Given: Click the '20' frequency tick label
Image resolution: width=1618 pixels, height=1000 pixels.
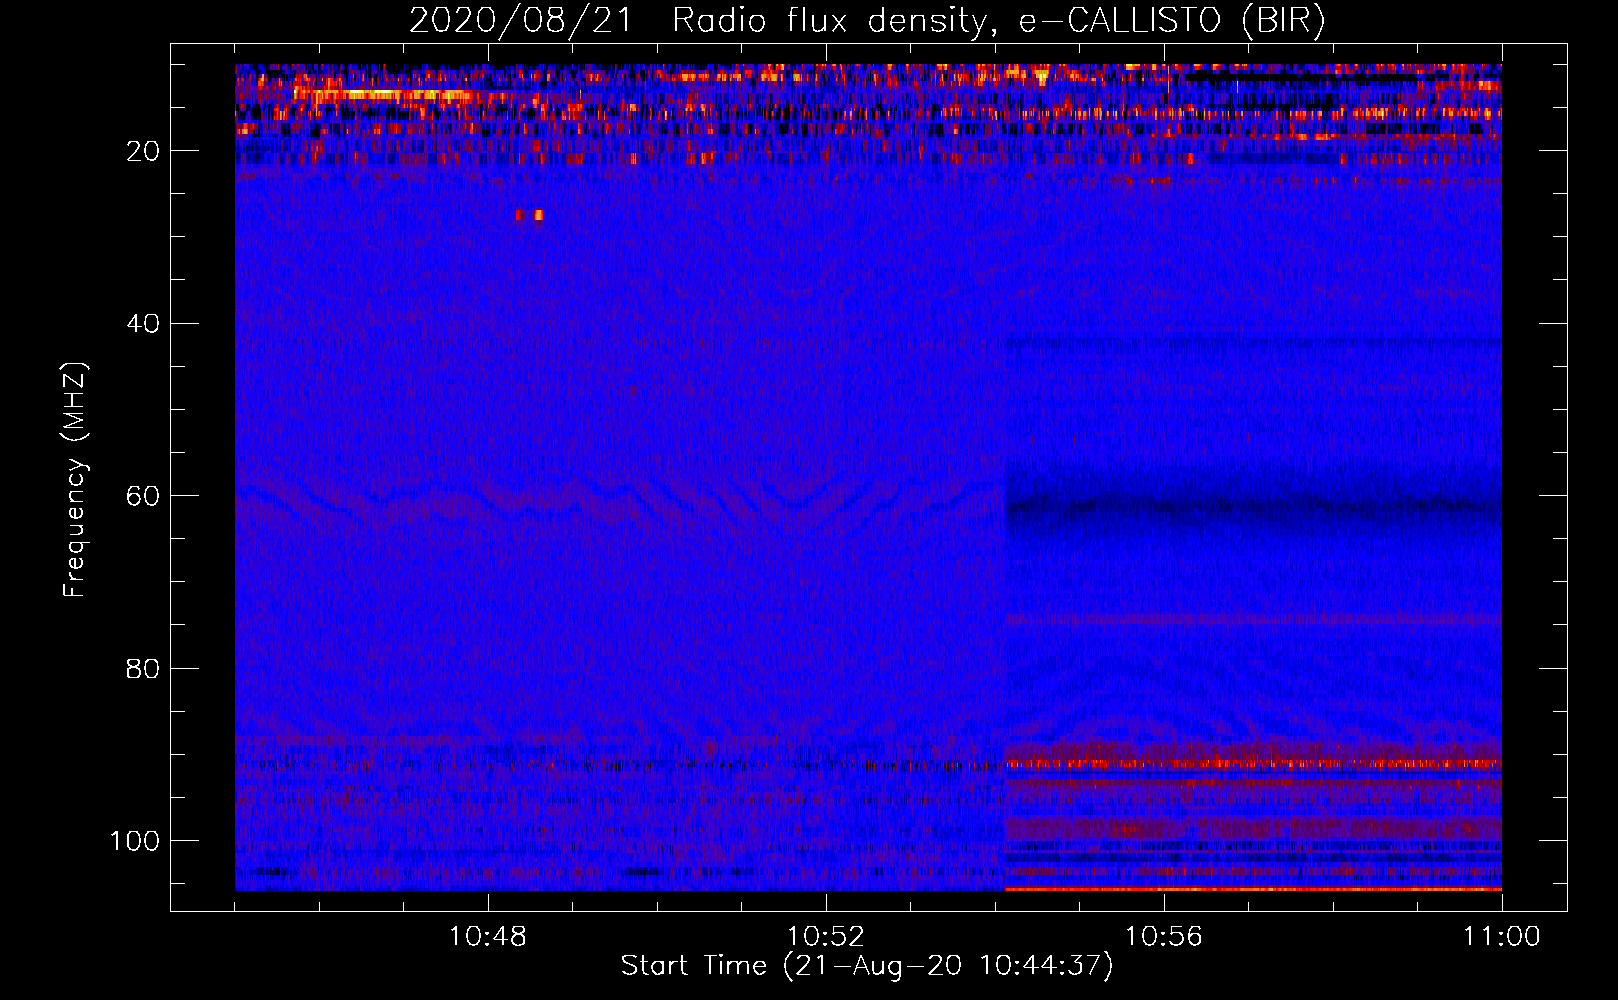Looking at the screenshot, I should coord(143,151).
